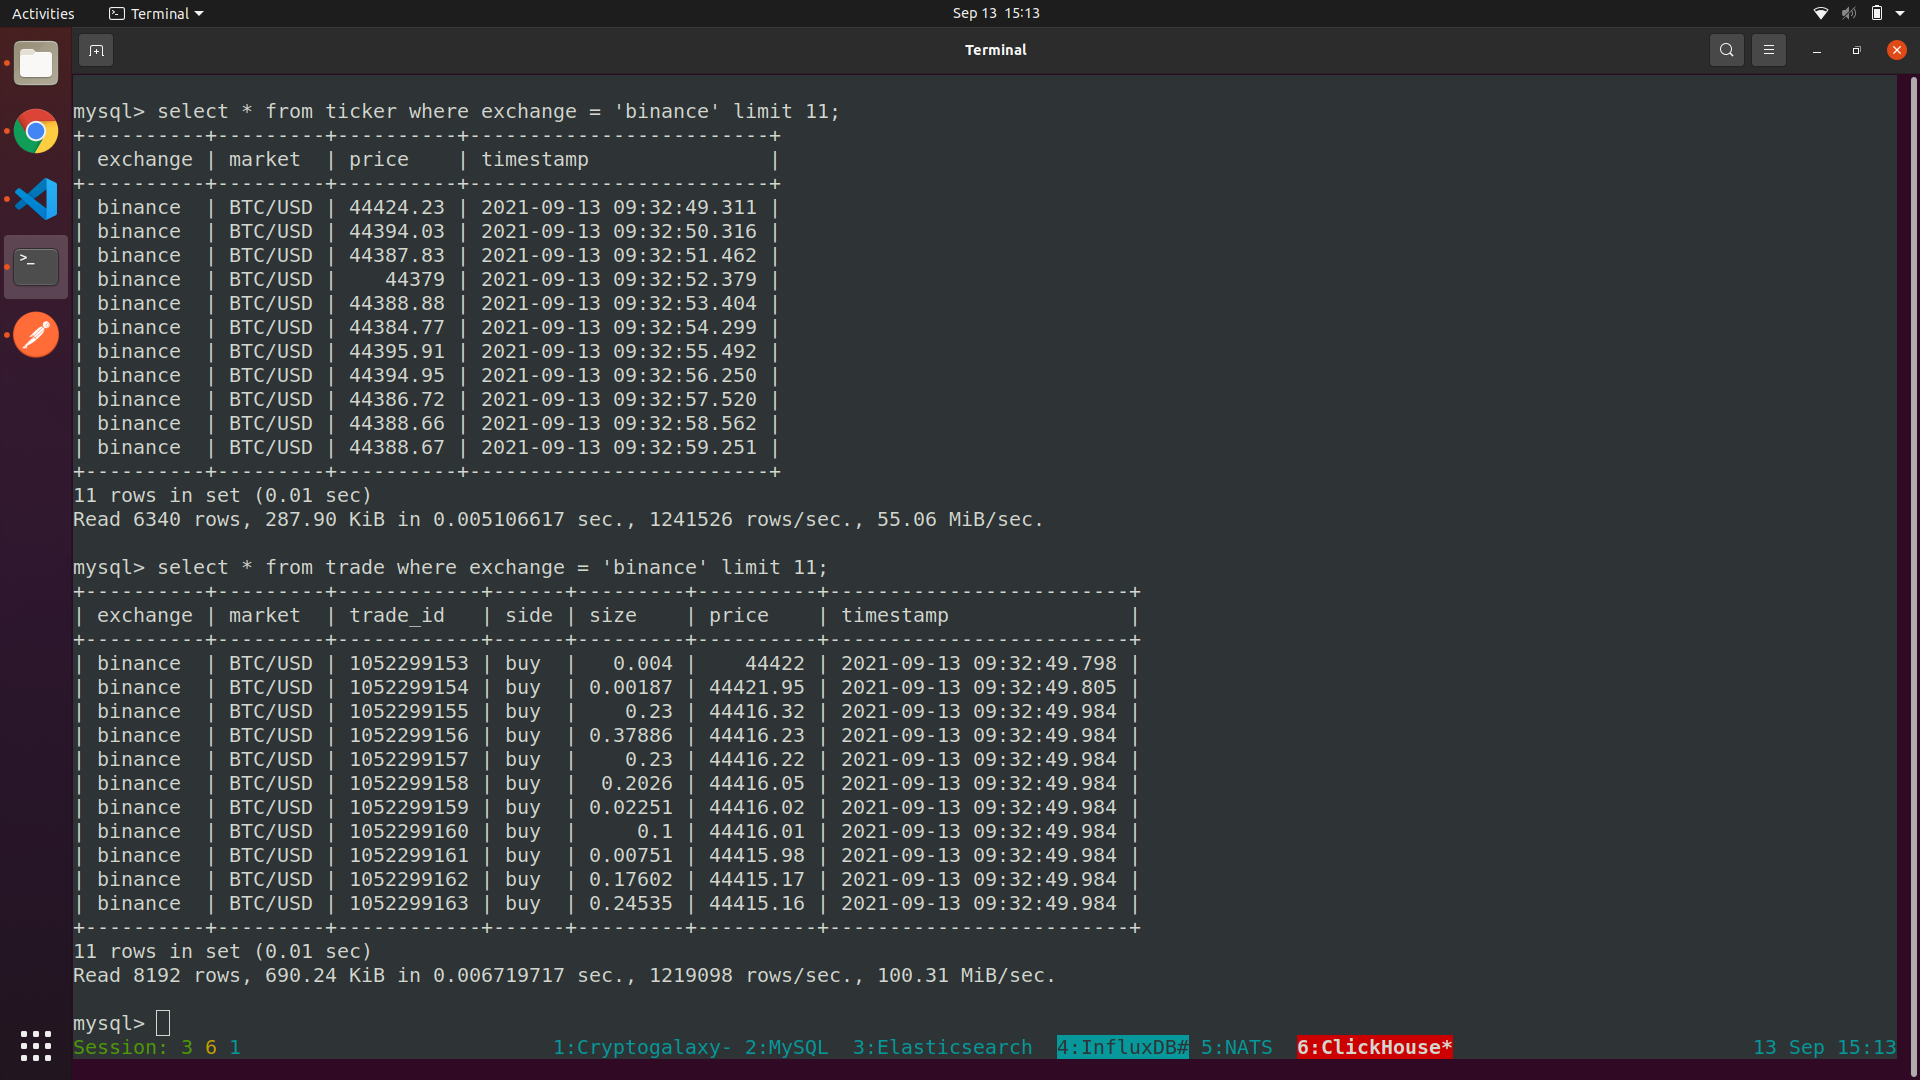Click the terminal vertical scrollbar
The height and width of the screenshot is (1080, 1920).
pyautogui.click(x=1912, y=560)
